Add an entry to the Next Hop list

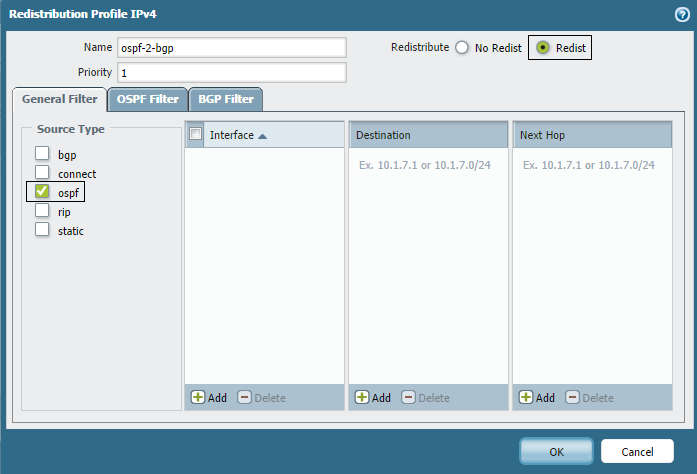click(537, 398)
